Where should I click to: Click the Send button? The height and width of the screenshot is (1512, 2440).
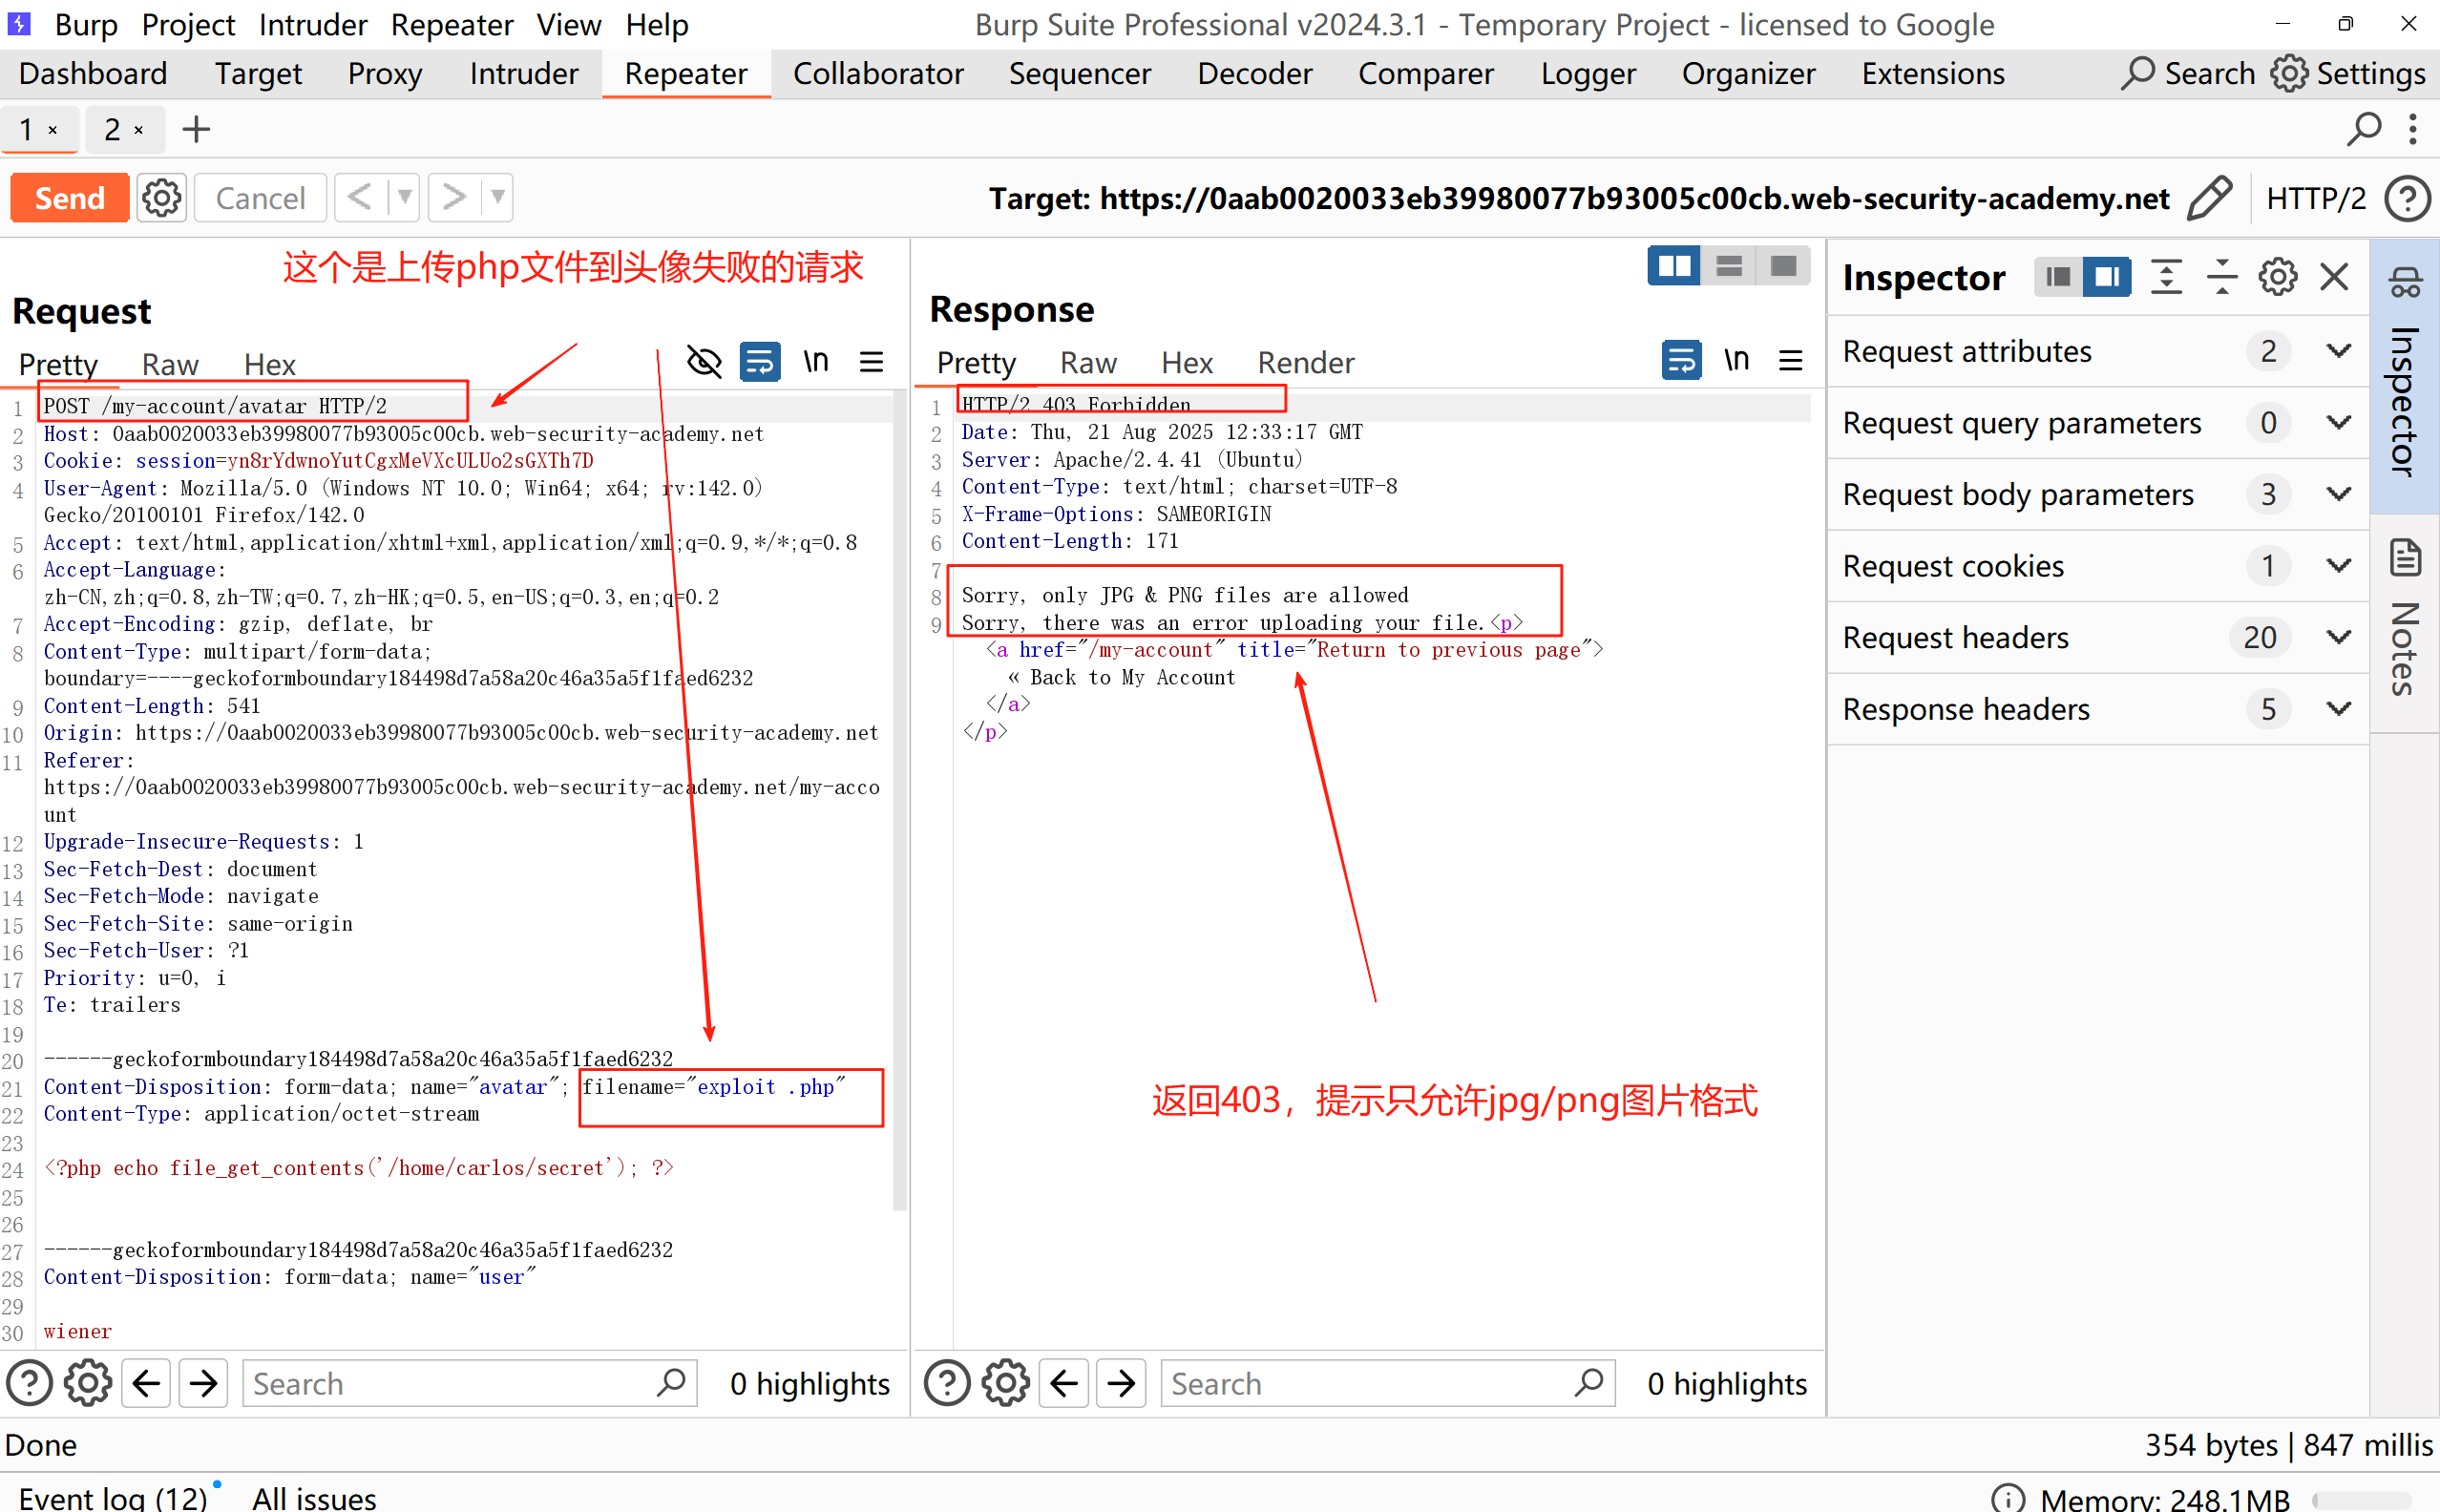click(x=70, y=198)
